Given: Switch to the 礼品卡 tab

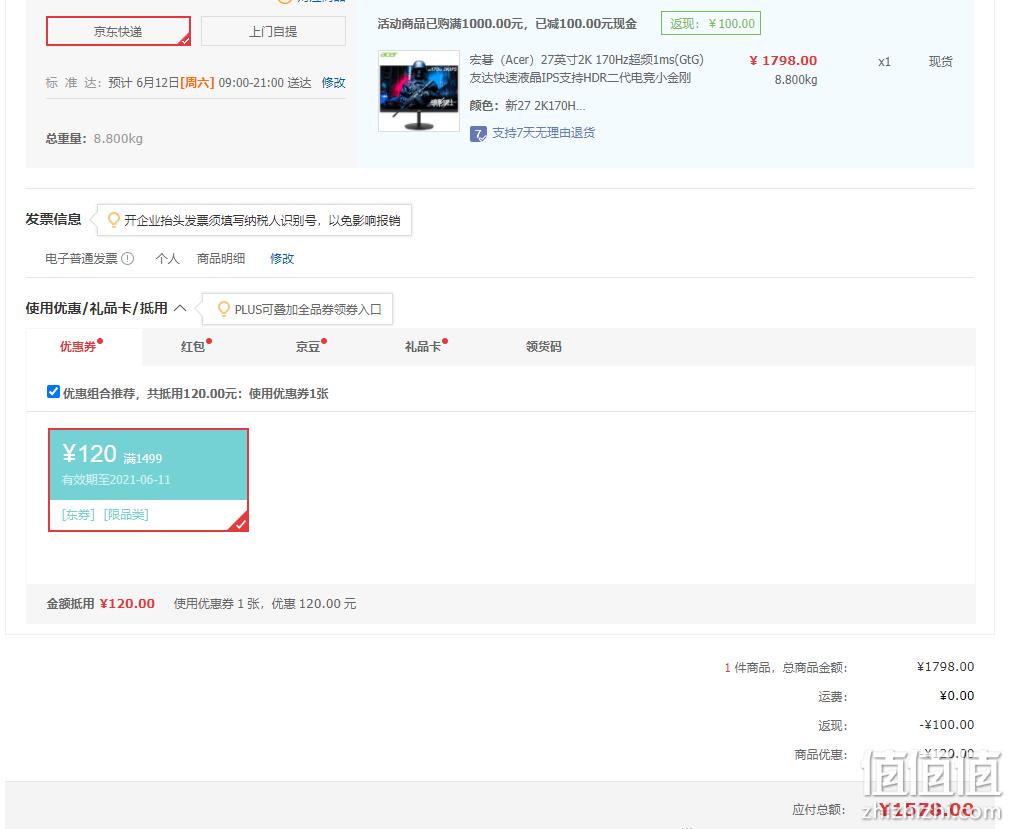Looking at the screenshot, I should (x=424, y=347).
